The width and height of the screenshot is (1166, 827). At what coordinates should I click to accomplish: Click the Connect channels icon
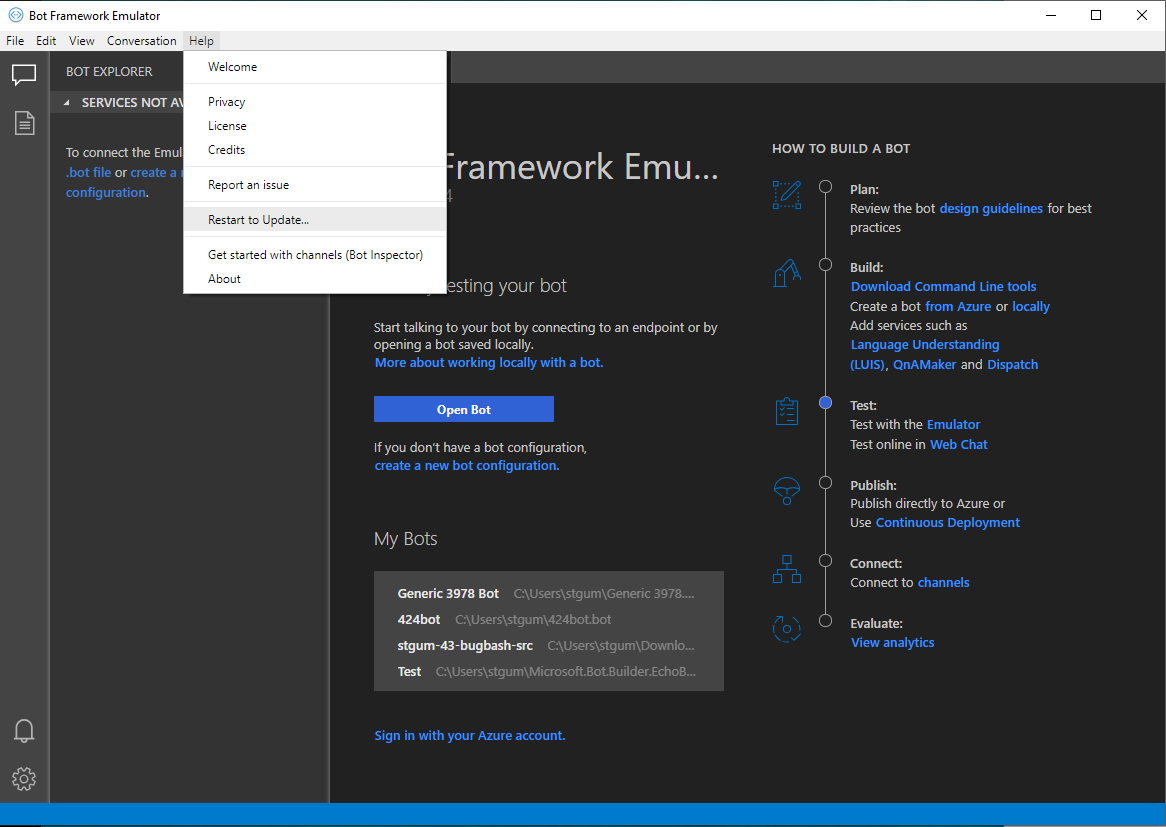(x=788, y=568)
